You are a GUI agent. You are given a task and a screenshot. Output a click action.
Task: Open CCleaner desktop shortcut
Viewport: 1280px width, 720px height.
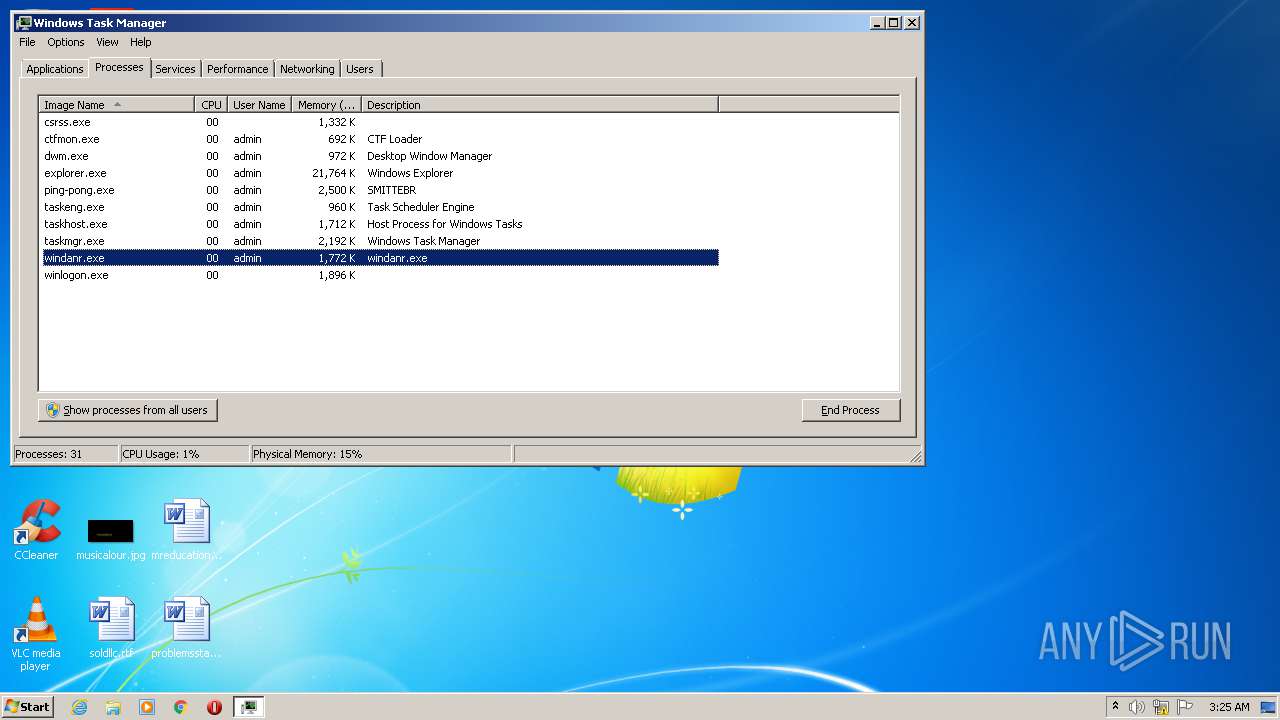click(37, 530)
